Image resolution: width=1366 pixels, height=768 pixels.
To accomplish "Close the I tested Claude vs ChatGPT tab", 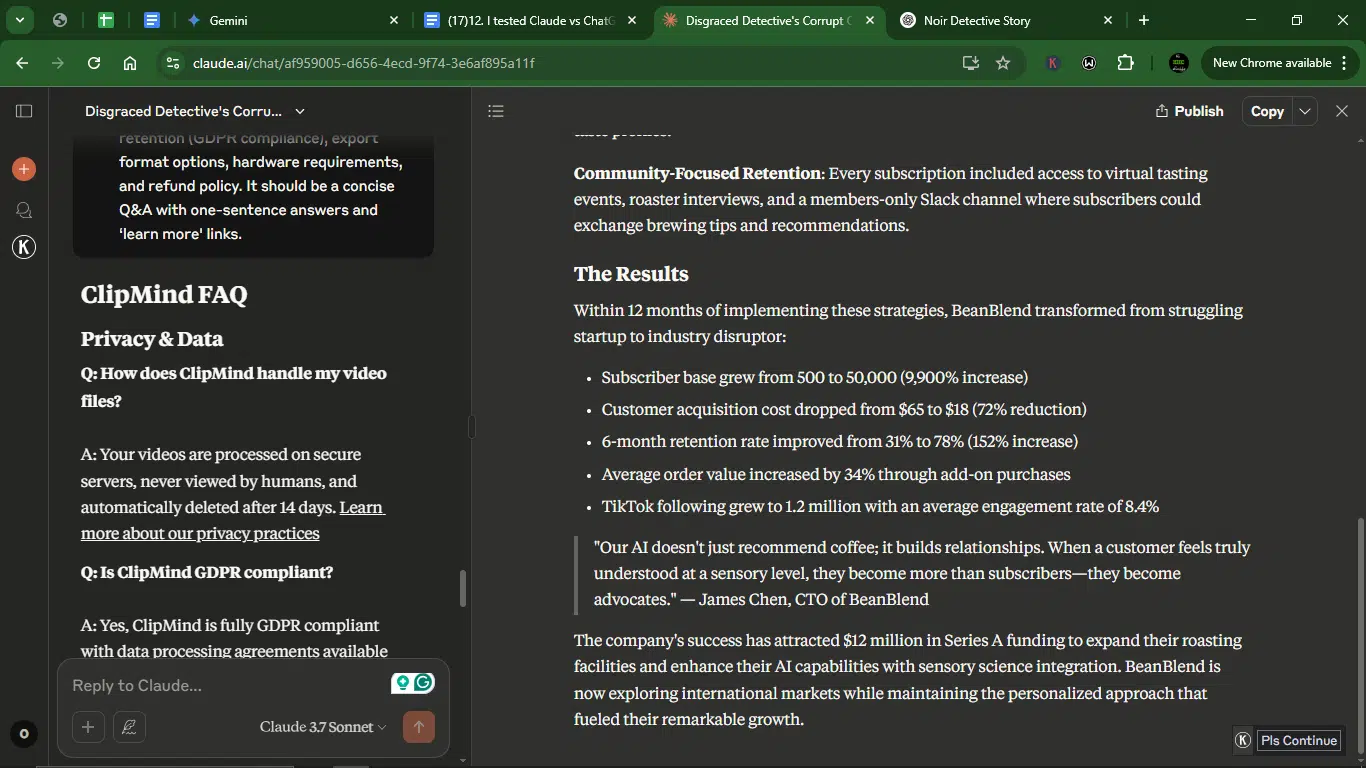I will coord(632,20).
